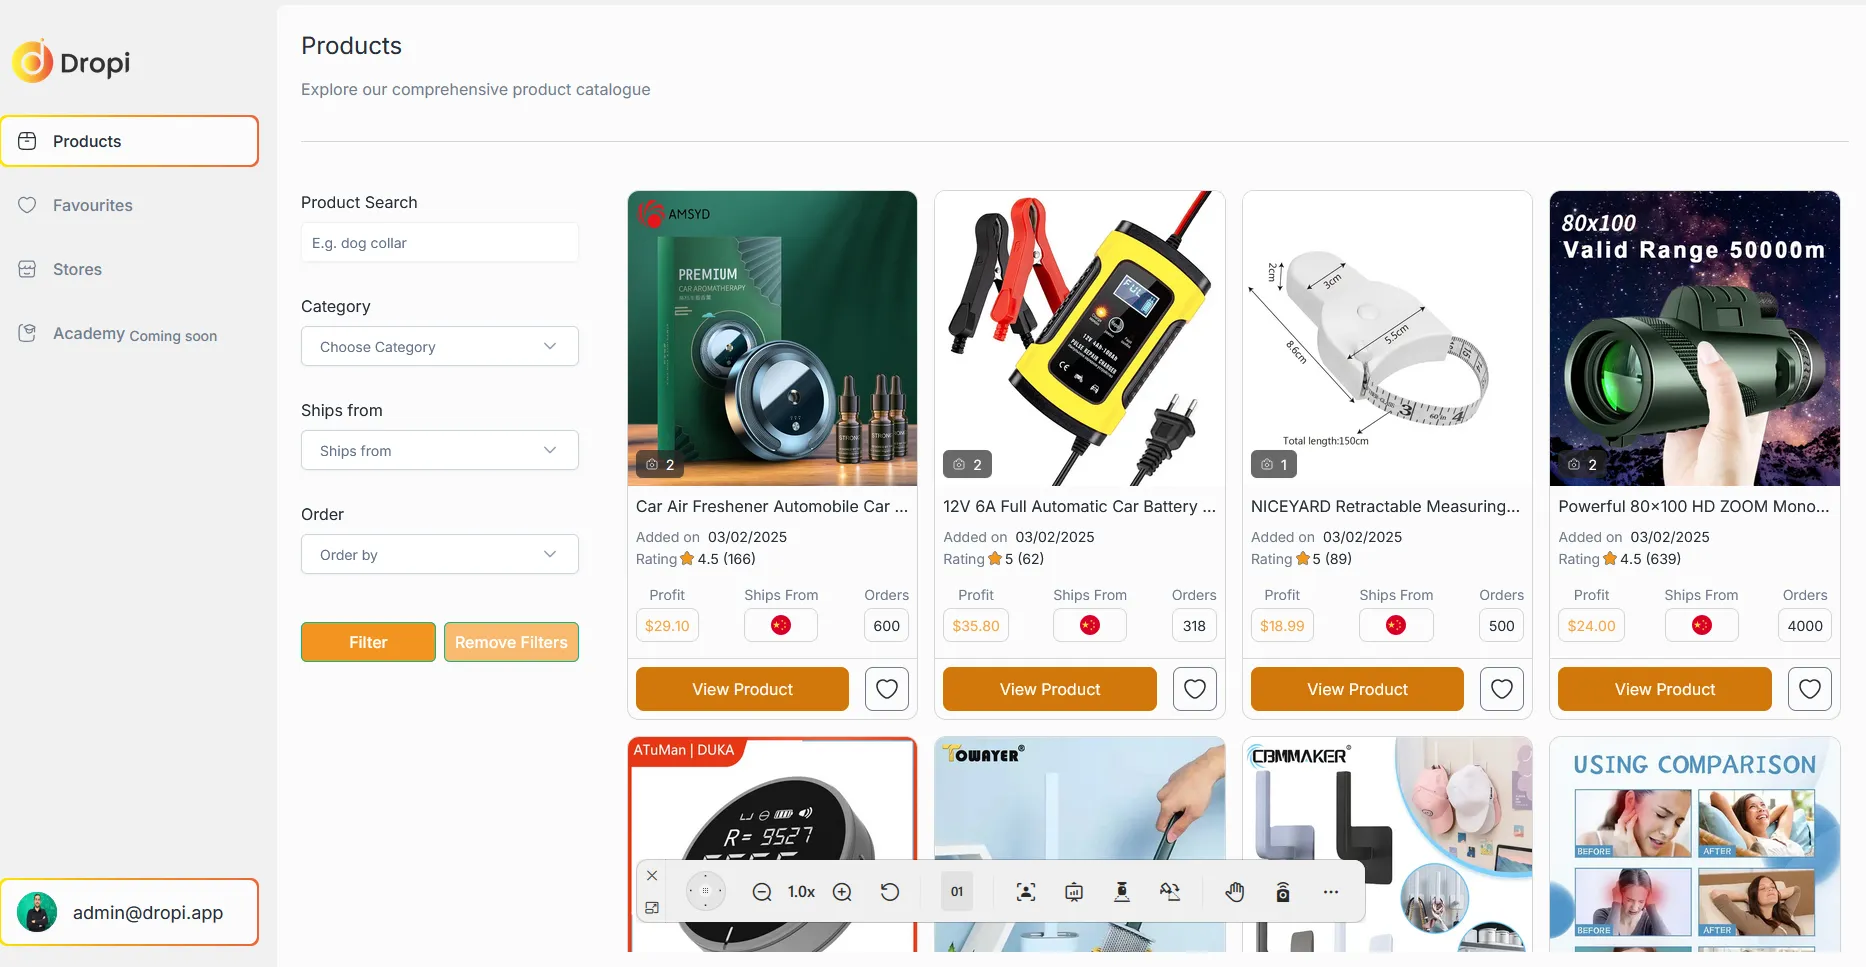Click the hand gesture control icon
1866x967 pixels.
1235,892
